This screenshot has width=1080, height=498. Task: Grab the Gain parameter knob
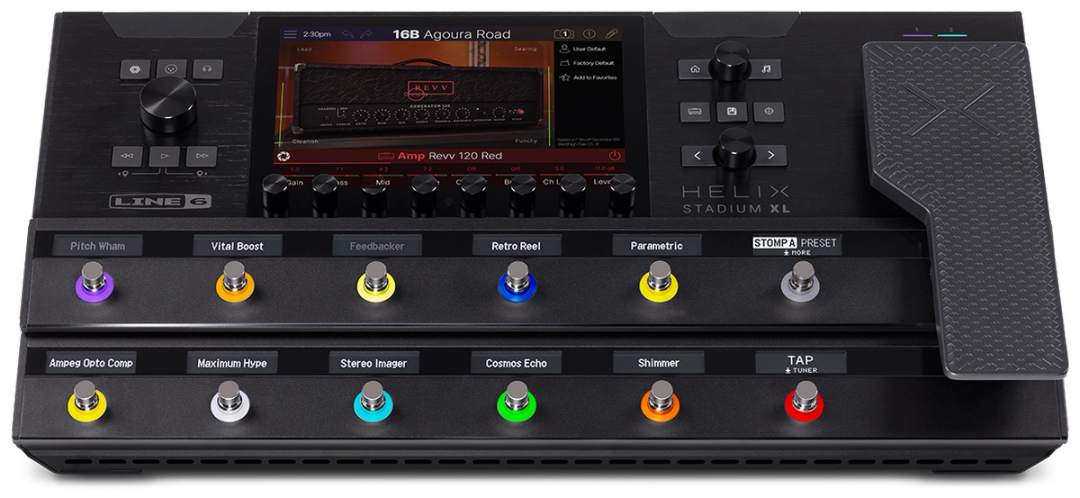[276, 193]
